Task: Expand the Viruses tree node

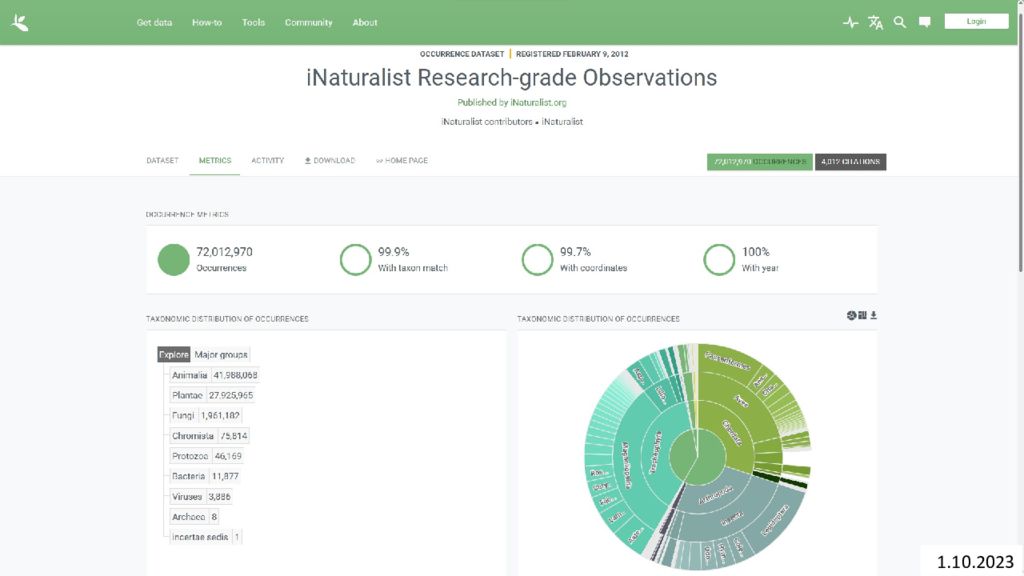Action: point(187,496)
